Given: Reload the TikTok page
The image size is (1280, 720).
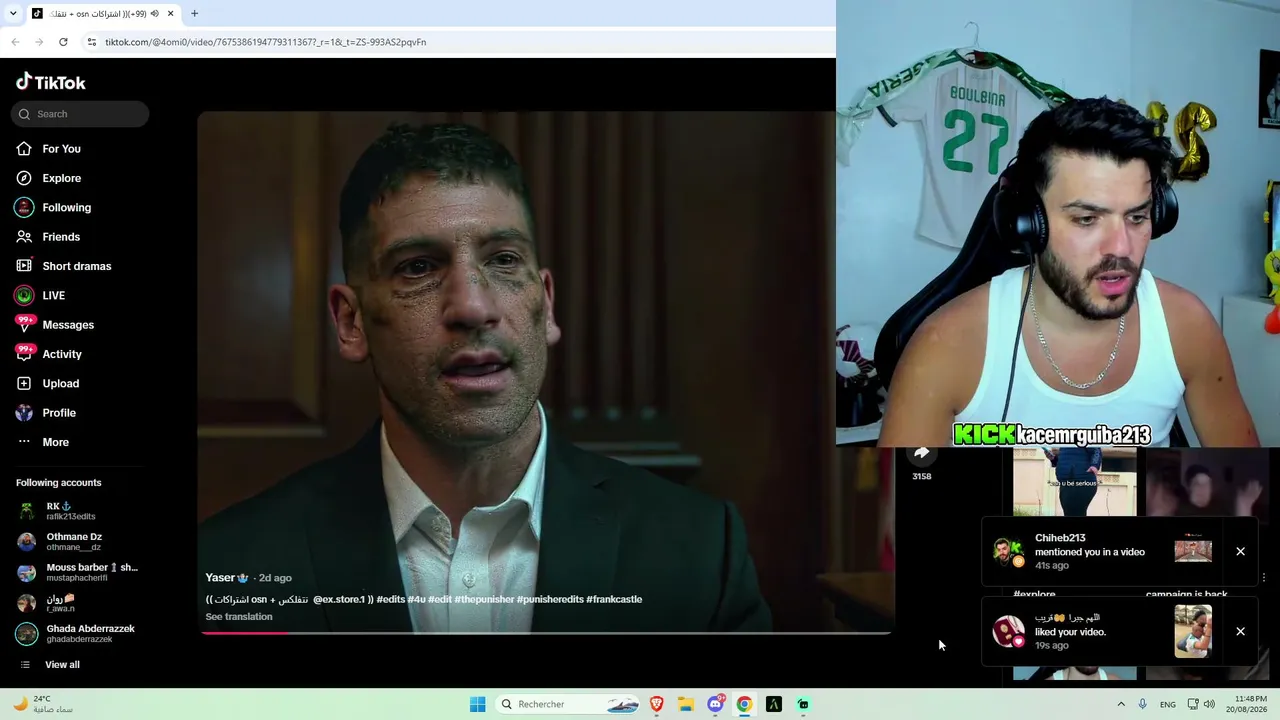Looking at the screenshot, I should click(63, 42).
